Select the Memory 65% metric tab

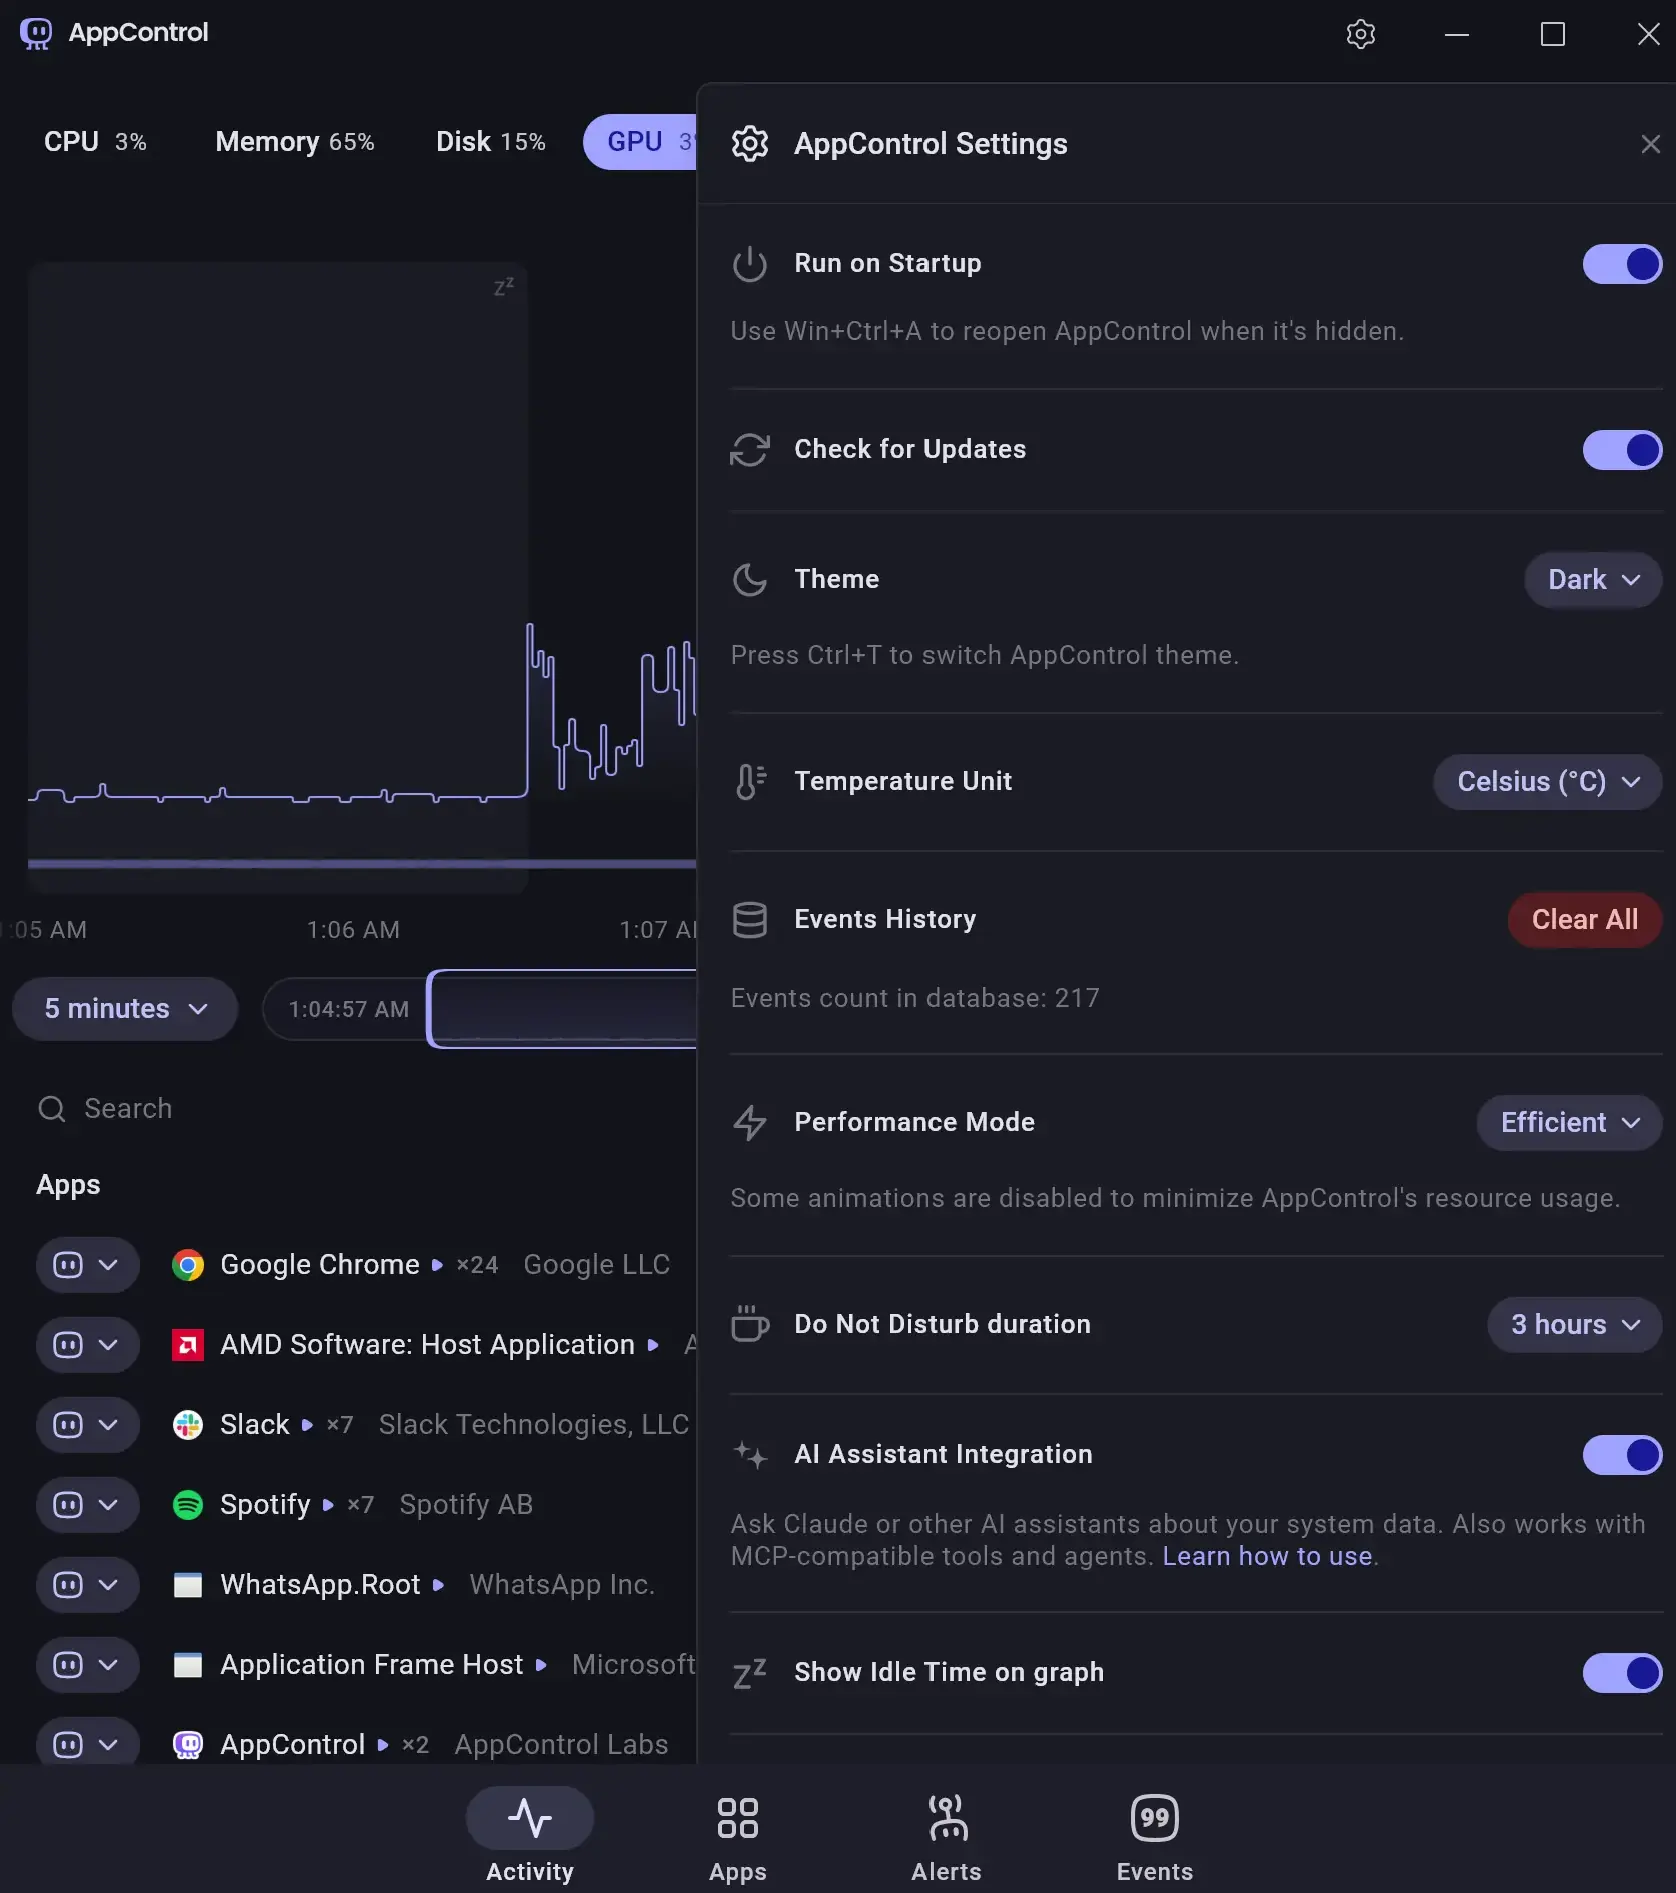pyautogui.click(x=295, y=142)
